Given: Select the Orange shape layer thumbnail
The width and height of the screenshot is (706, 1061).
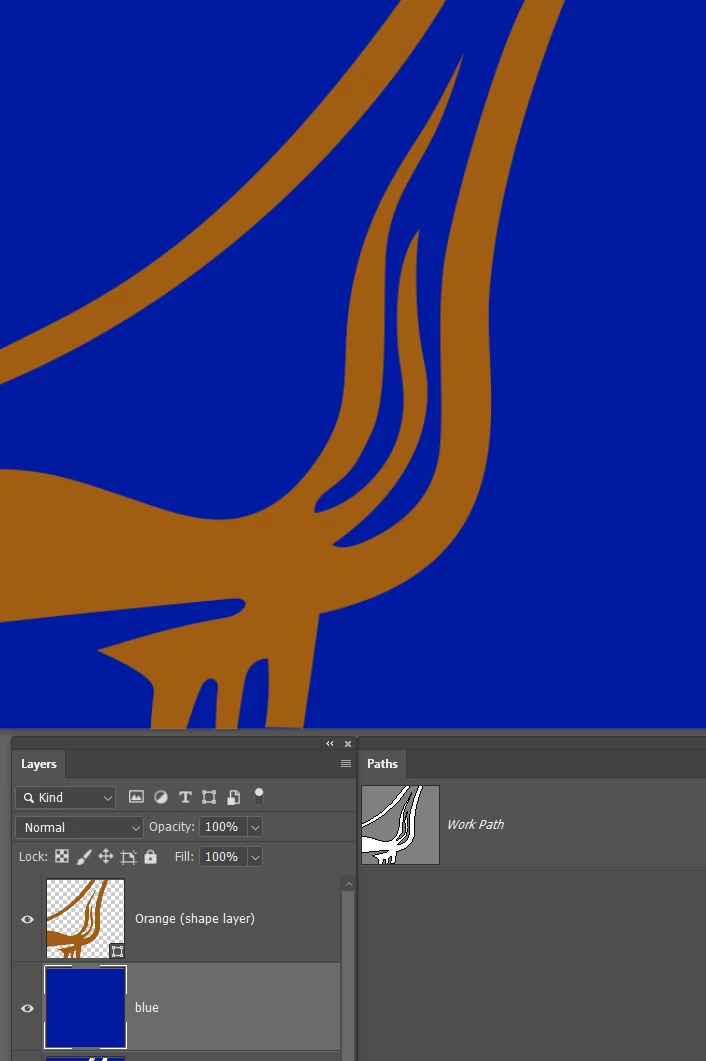Looking at the screenshot, I should coord(85,918).
